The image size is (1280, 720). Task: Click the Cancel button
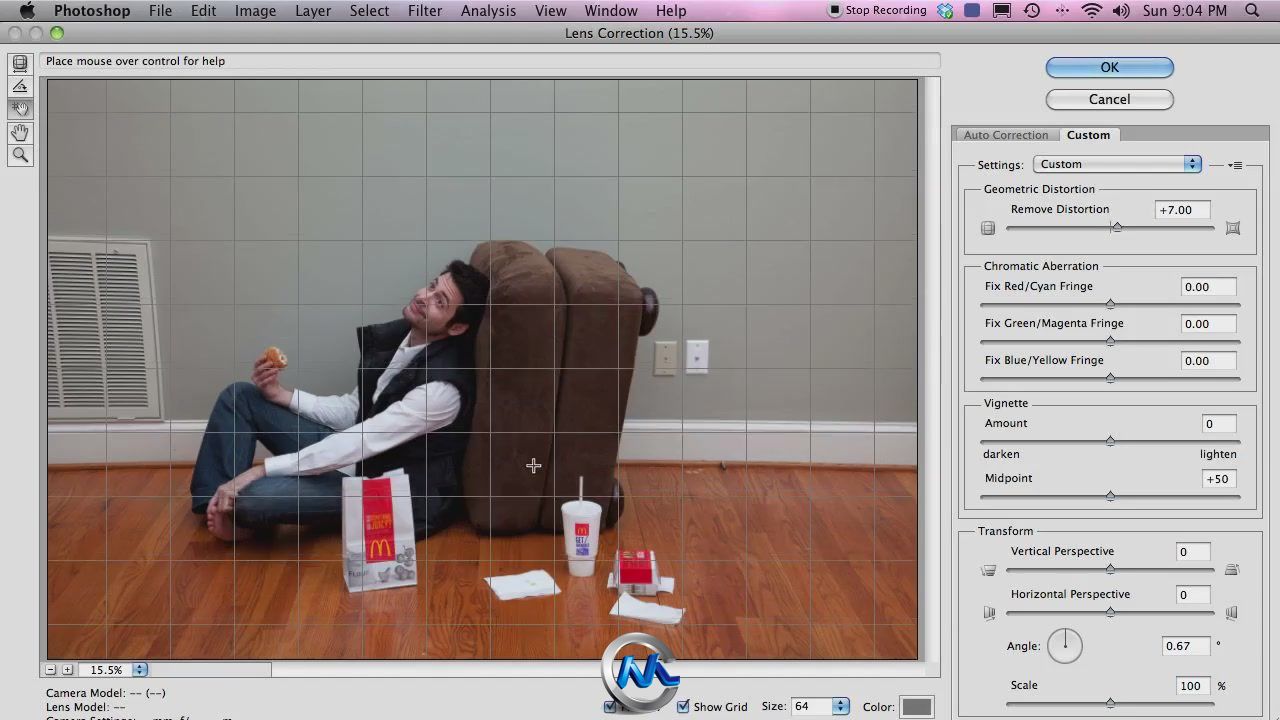pyautogui.click(x=1109, y=99)
